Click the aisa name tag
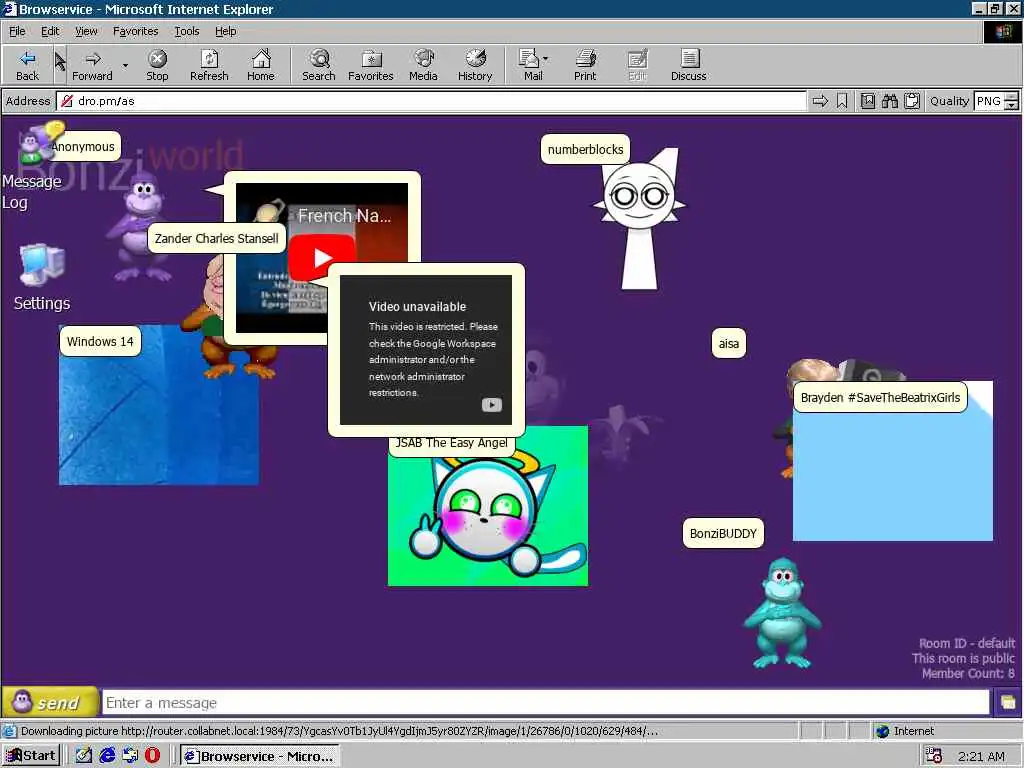The image size is (1024, 768). click(x=728, y=344)
